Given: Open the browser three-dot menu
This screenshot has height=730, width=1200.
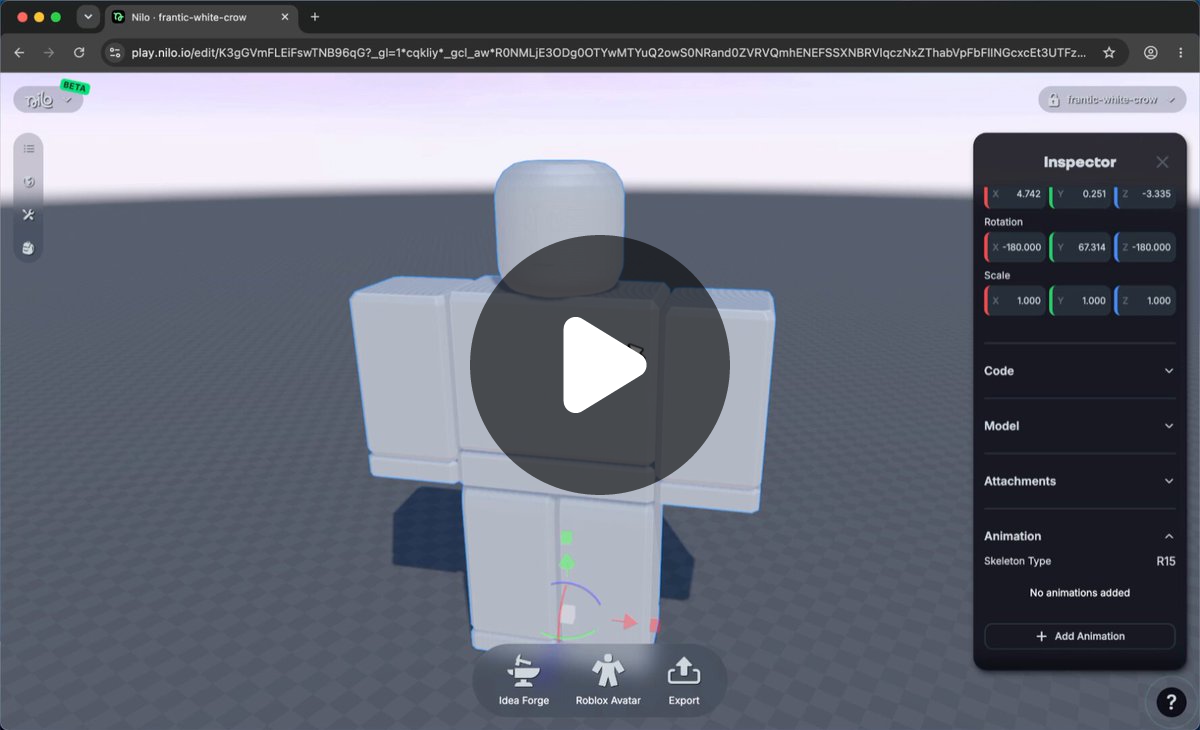Looking at the screenshot, I should coord(1181,53).
